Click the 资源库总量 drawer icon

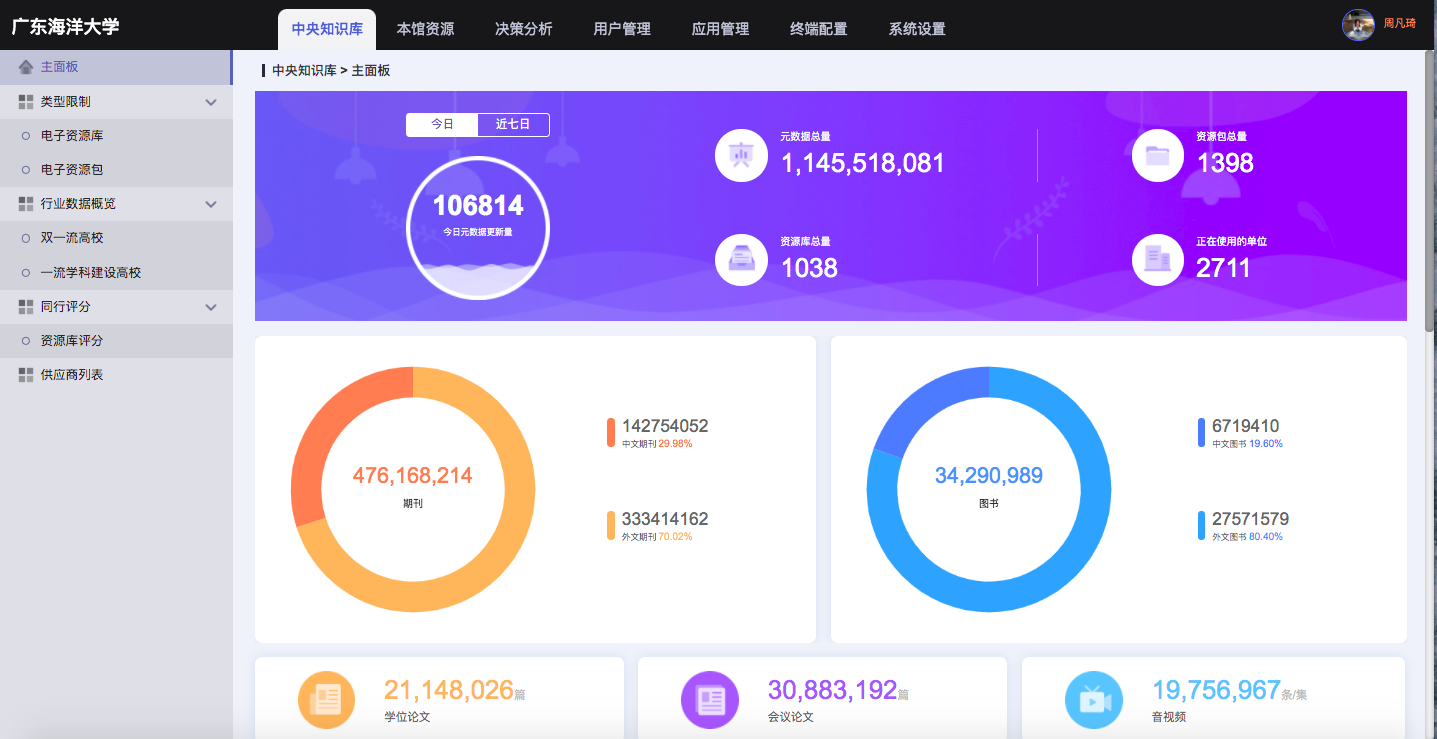741,259
